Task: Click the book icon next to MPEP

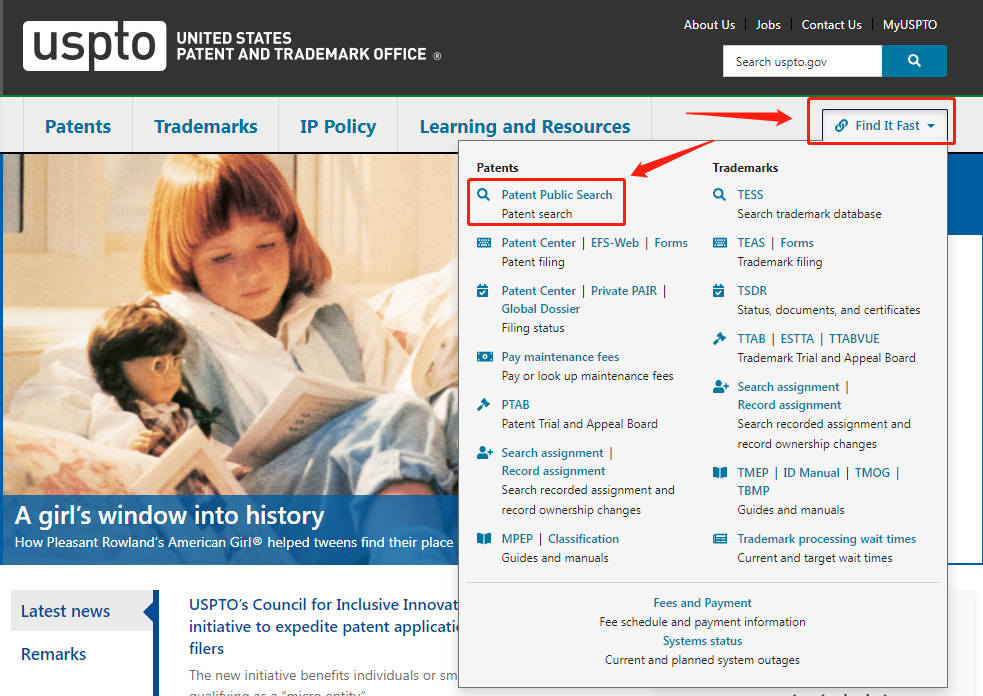Action: point(484,539)
